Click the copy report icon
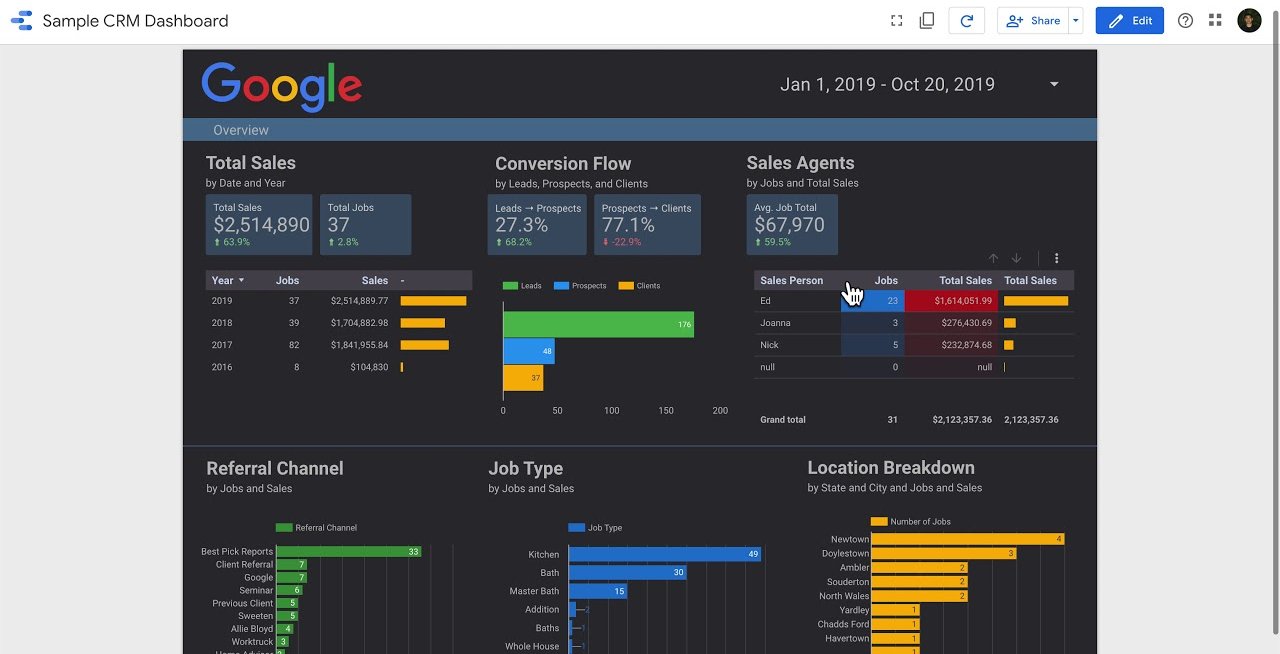The image size is (1280, 654). coord(927,21)
